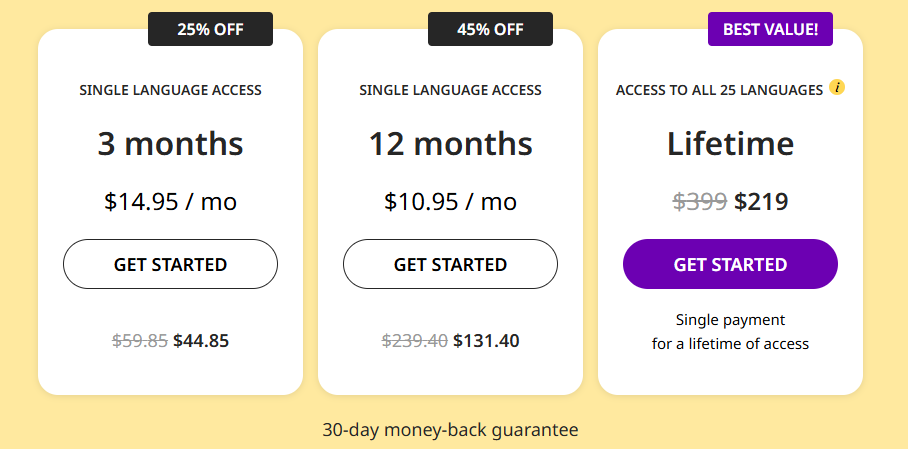Click the $131.40 total price

point(486,341)
